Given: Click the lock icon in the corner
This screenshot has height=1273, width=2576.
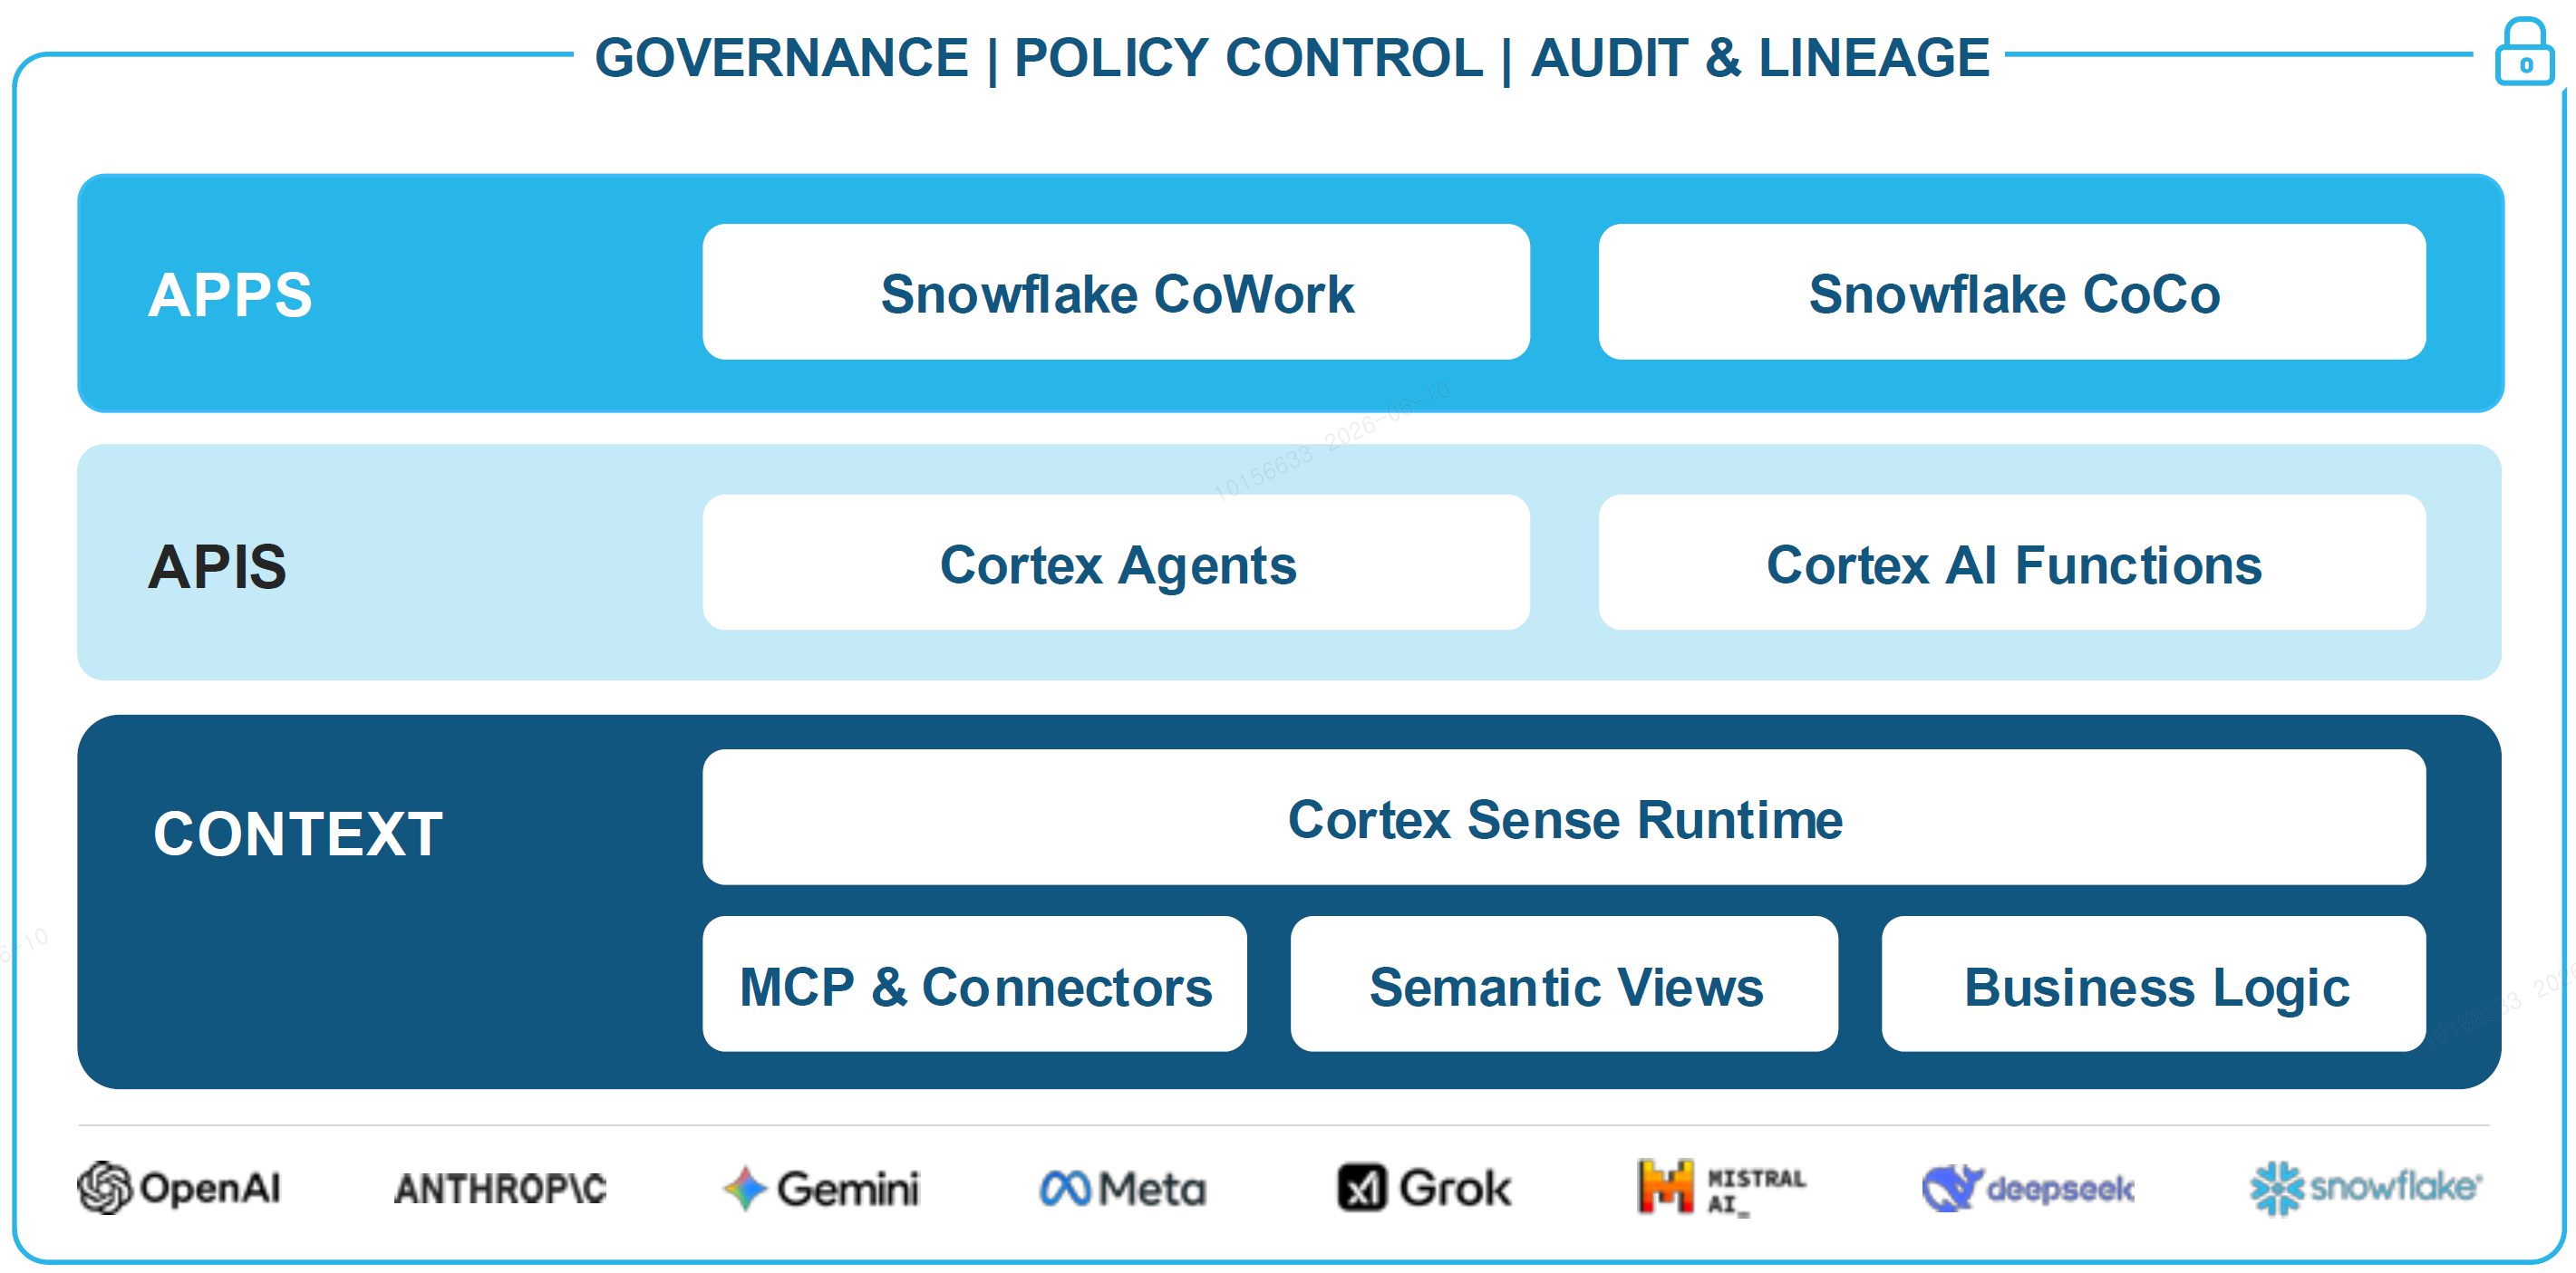Looking at the screenshot, I should coord(2524,52).
